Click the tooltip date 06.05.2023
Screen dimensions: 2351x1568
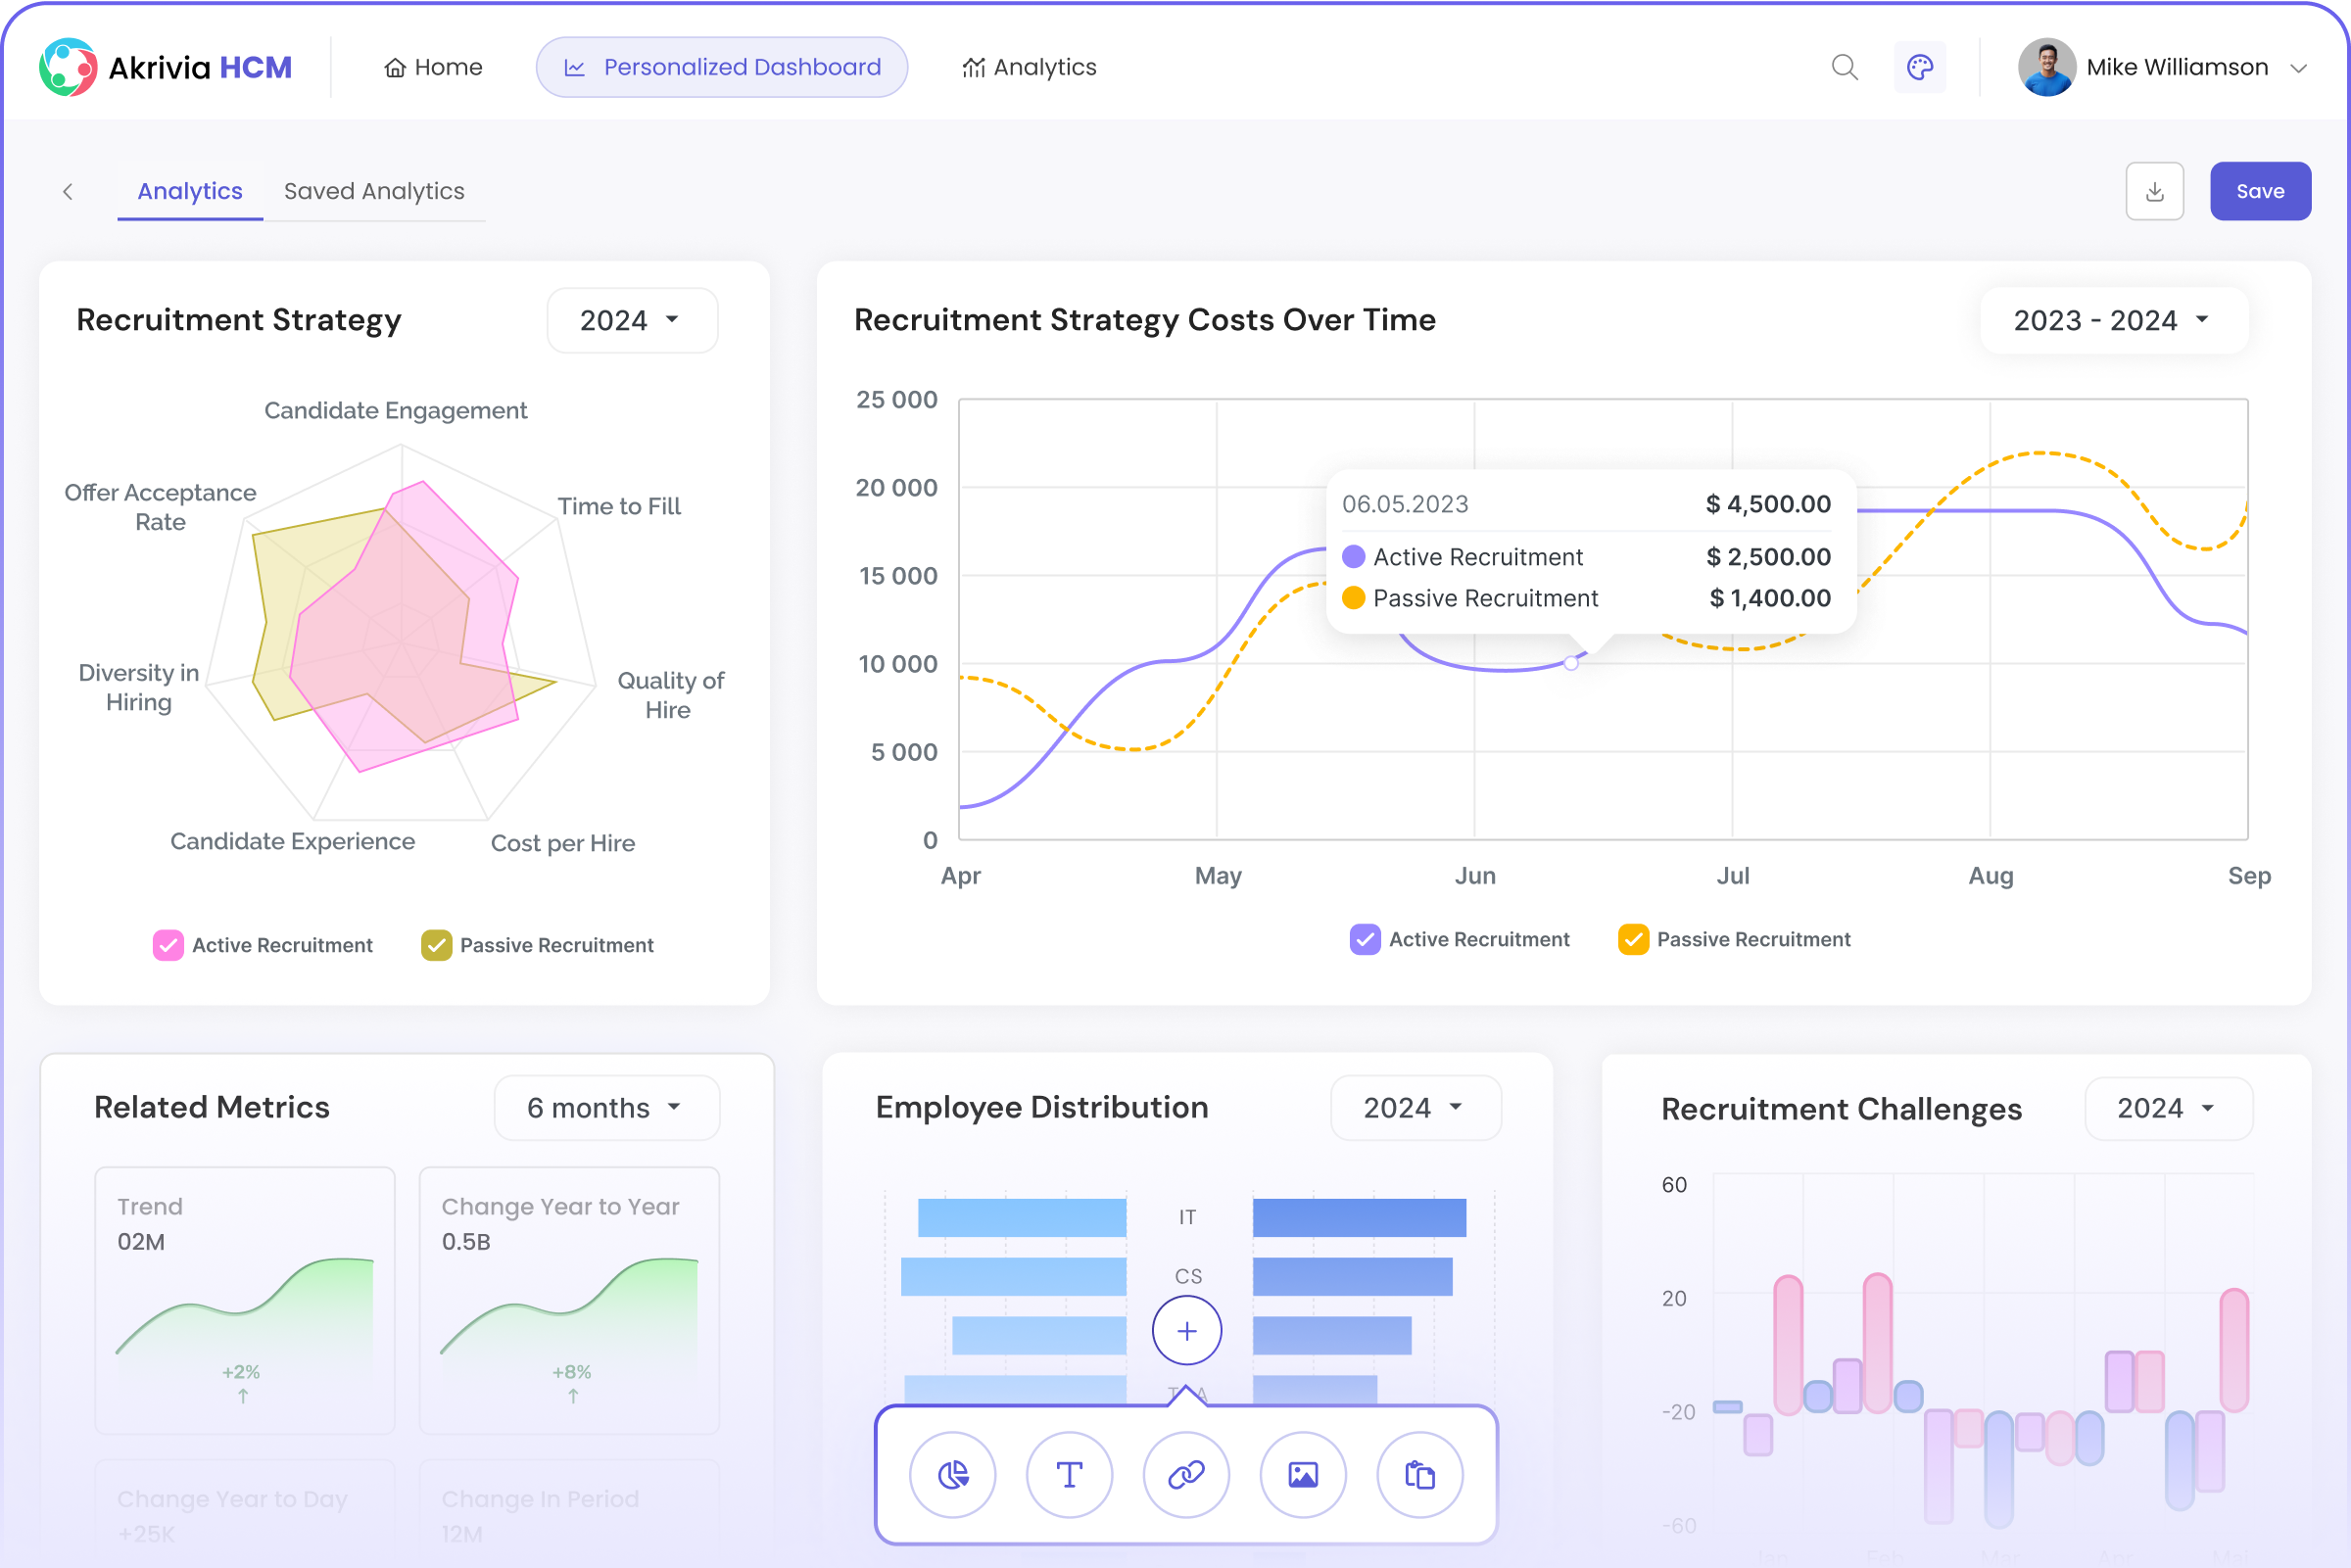coord(1405,504)
